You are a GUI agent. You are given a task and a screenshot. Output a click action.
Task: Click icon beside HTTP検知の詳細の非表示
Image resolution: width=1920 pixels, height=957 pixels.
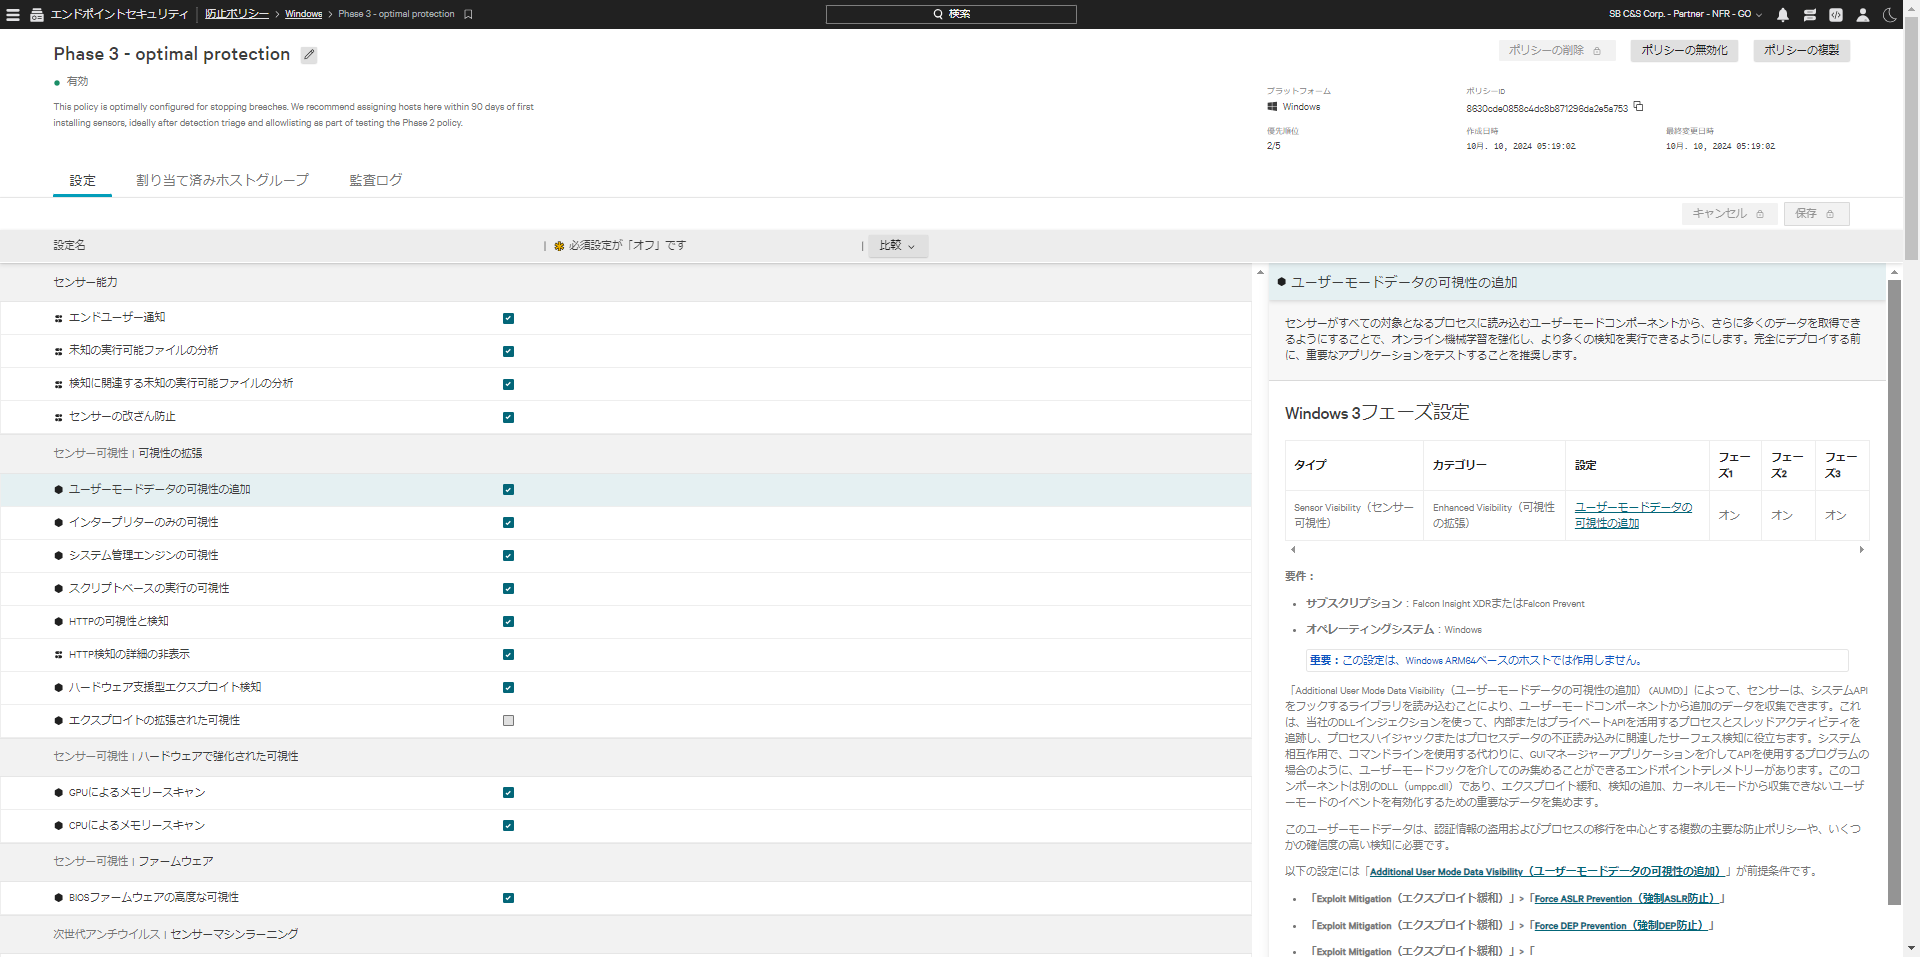59,655
